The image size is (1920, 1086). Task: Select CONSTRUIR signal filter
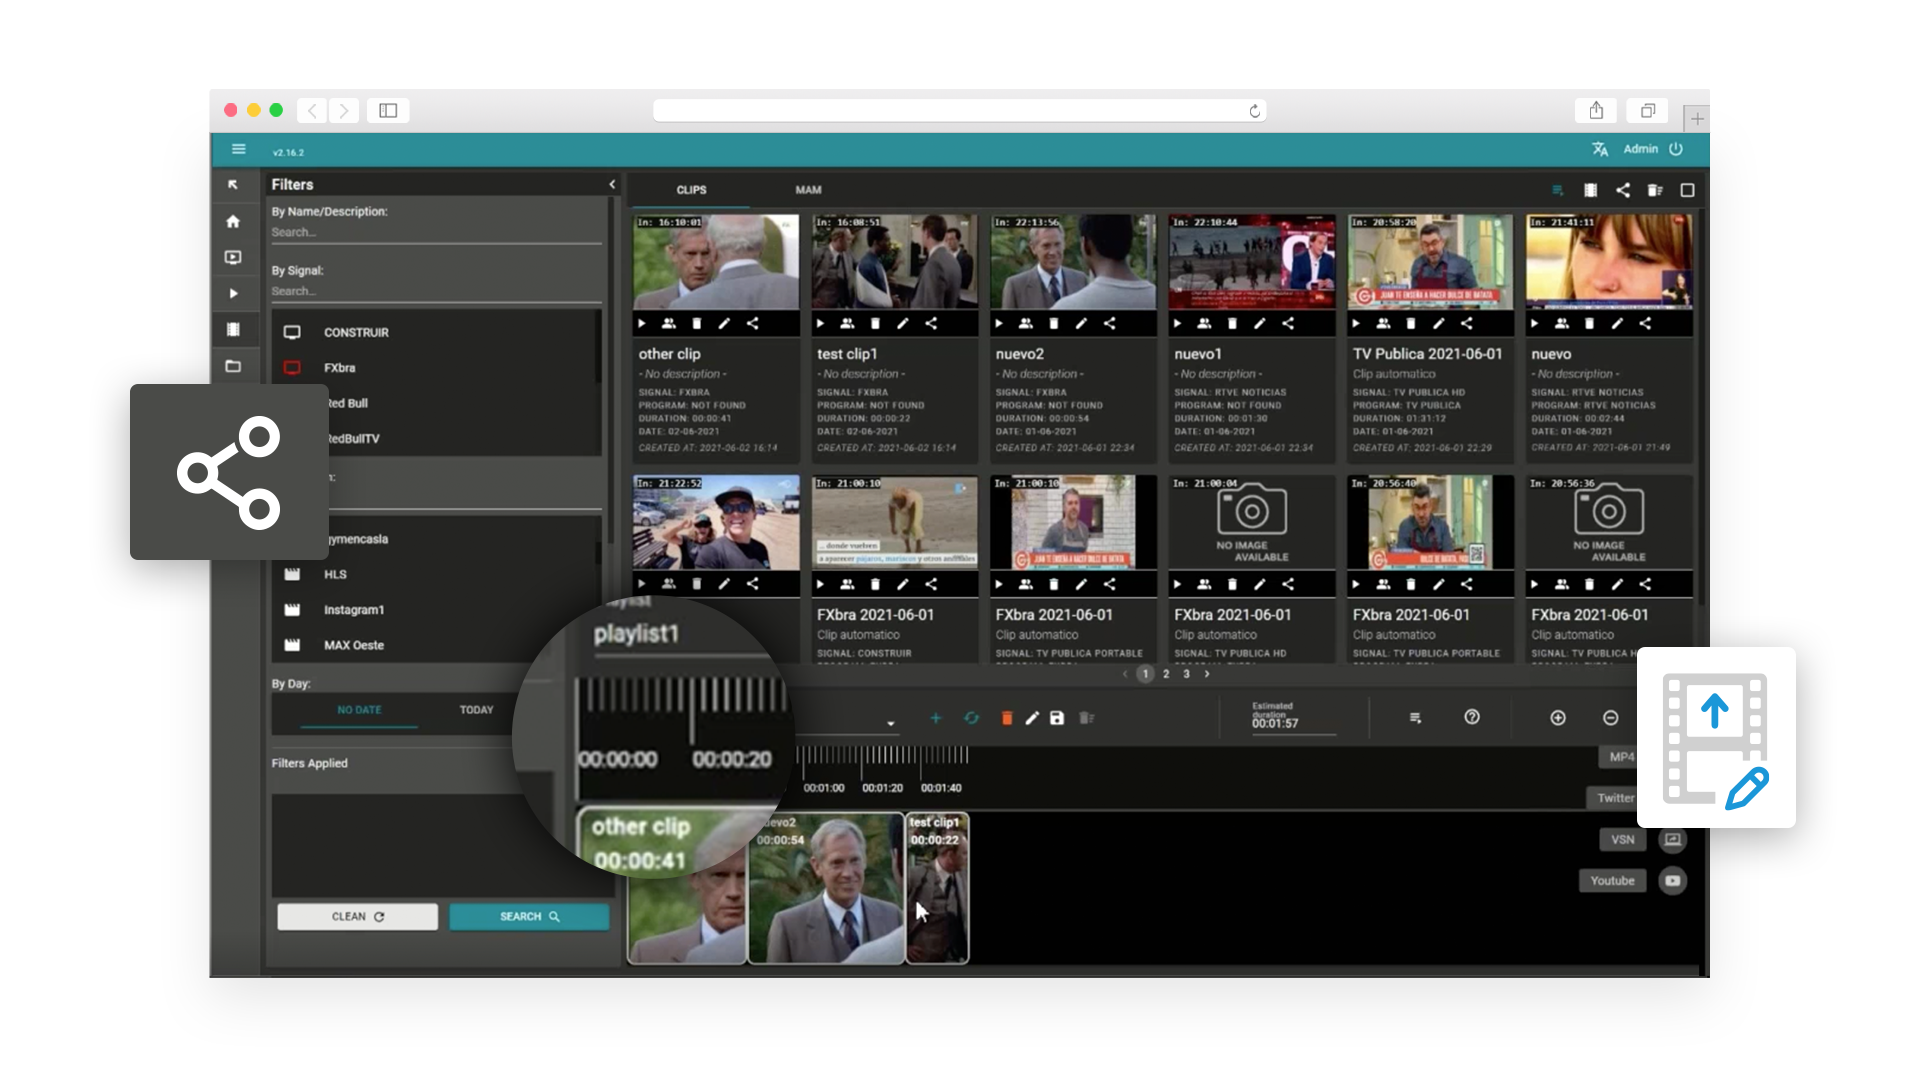coord(435,332)
